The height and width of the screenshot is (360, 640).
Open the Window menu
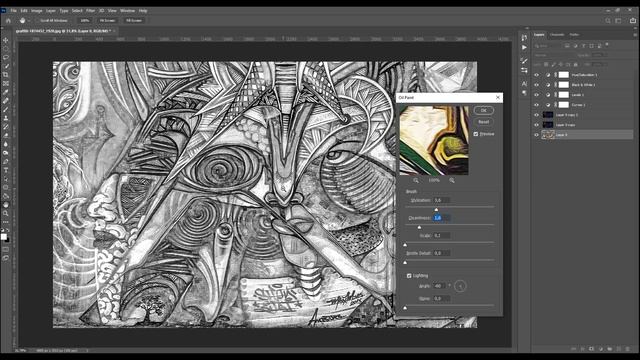click(x=127, y=11)
